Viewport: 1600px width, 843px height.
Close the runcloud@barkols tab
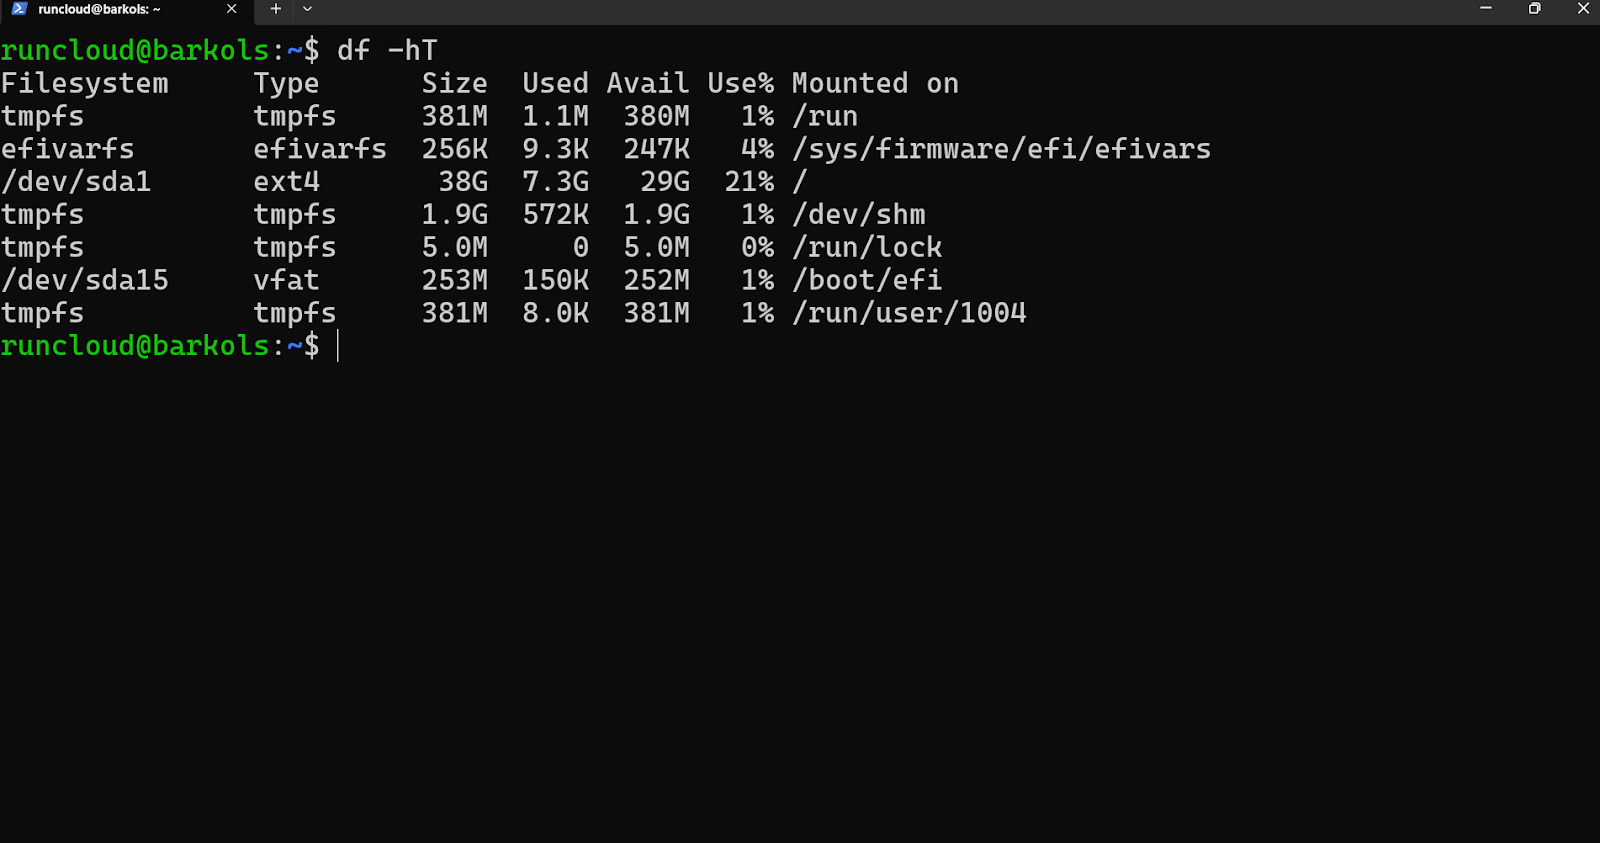[x=232, y=9]
